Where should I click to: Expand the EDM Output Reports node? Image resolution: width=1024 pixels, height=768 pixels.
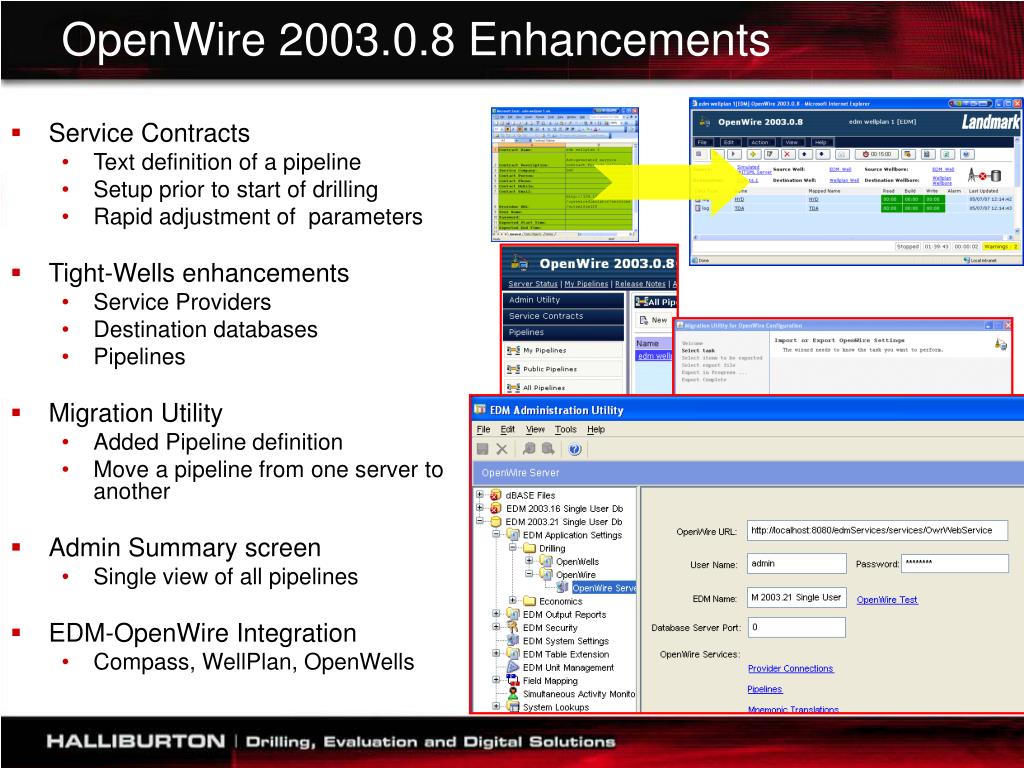496,614
